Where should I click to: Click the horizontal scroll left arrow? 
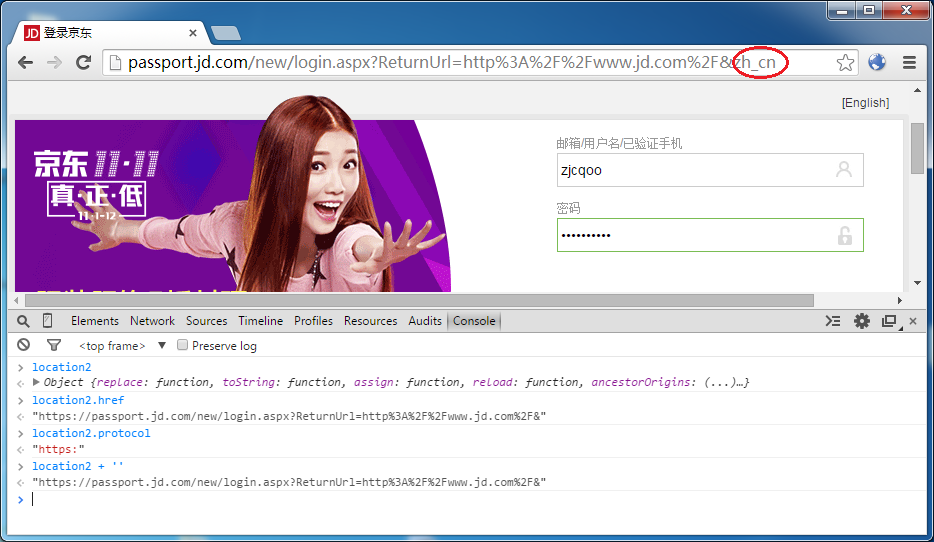click(17, 300)
